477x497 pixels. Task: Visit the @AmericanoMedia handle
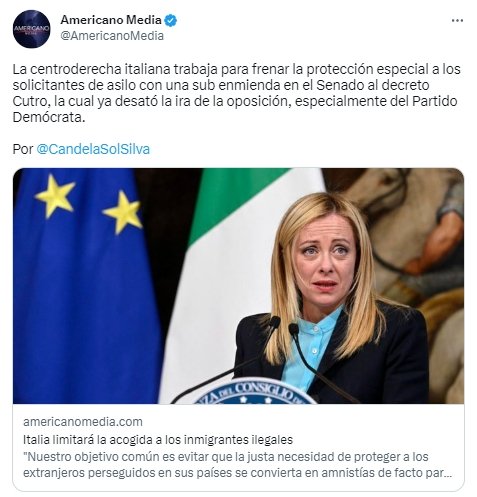tap(112, 36)
